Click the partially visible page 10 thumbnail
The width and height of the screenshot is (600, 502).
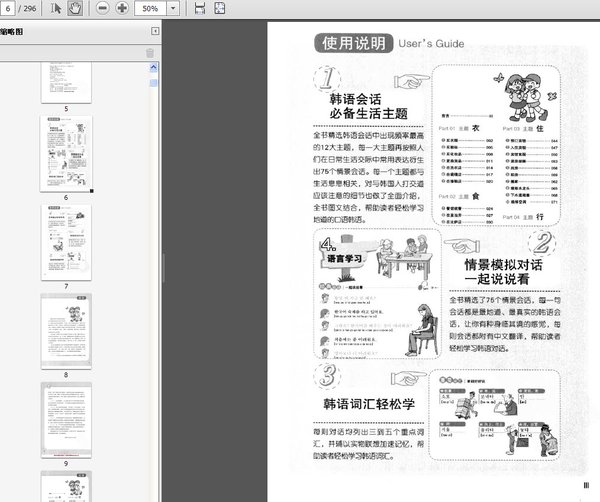point(66,486)
